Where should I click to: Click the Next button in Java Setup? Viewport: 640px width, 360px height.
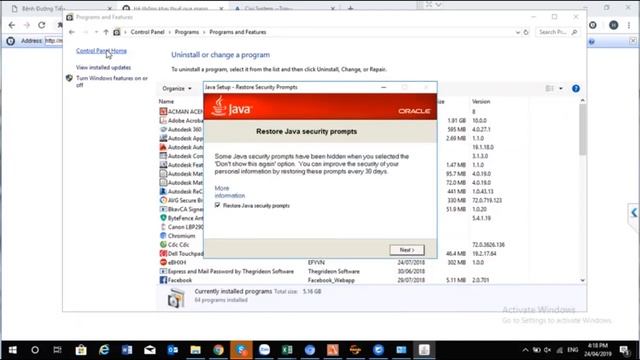[x=407, y=250]
